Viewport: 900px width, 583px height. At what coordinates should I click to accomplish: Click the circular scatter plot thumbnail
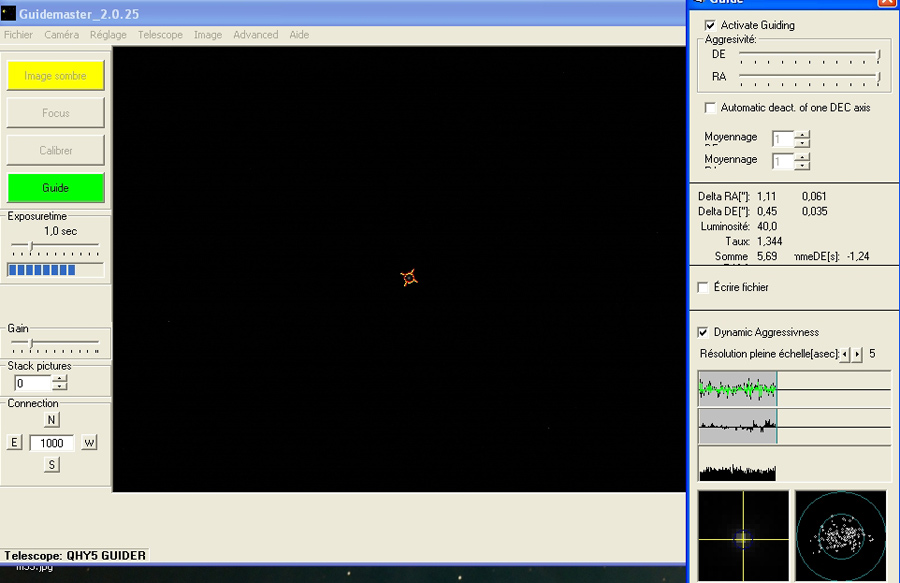coord(841,537)
